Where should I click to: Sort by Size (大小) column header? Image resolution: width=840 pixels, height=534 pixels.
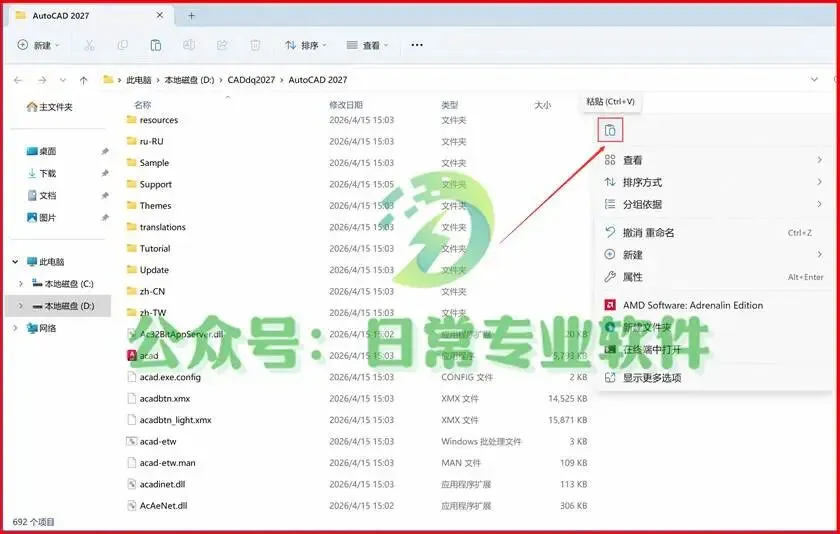point(542,105)
